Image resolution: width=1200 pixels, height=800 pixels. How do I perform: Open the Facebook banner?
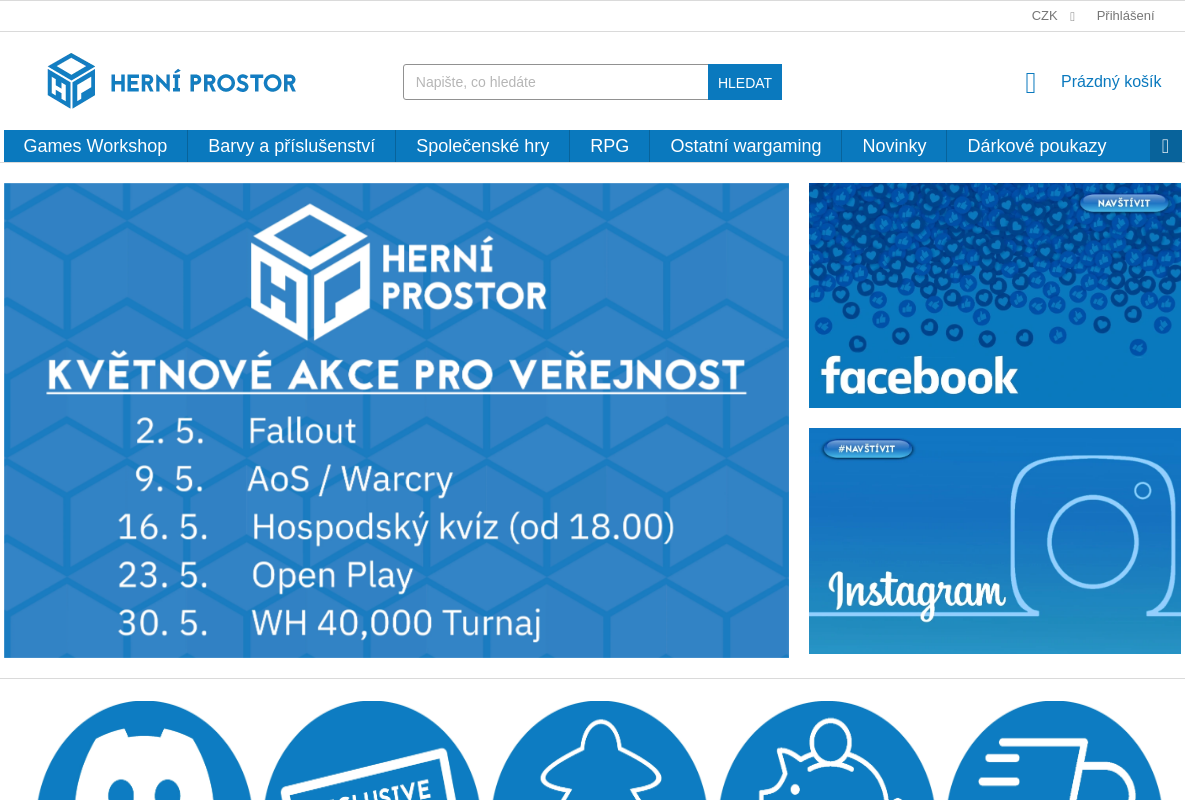995,295
